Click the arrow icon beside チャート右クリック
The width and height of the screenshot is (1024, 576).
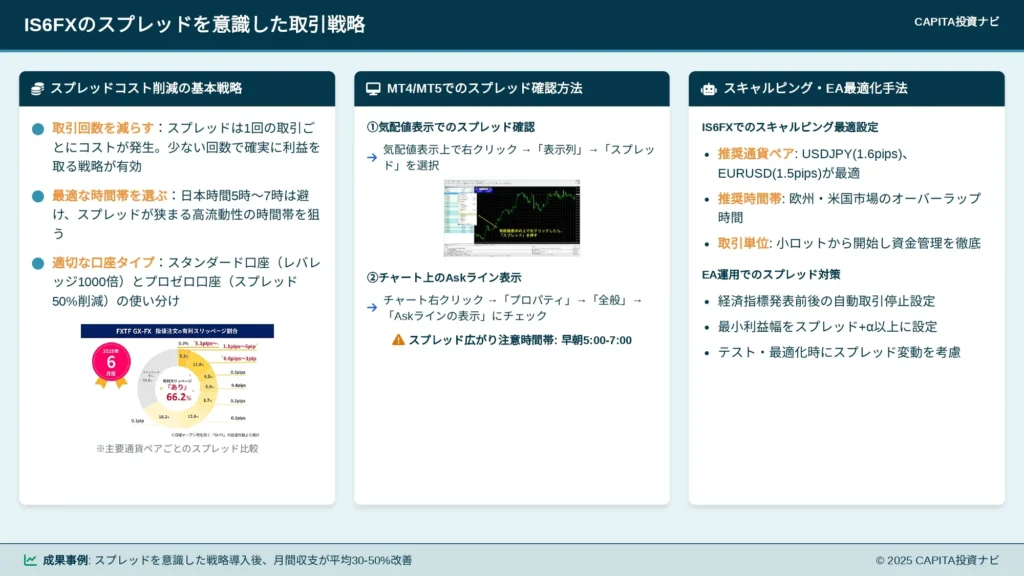[372, 308]
